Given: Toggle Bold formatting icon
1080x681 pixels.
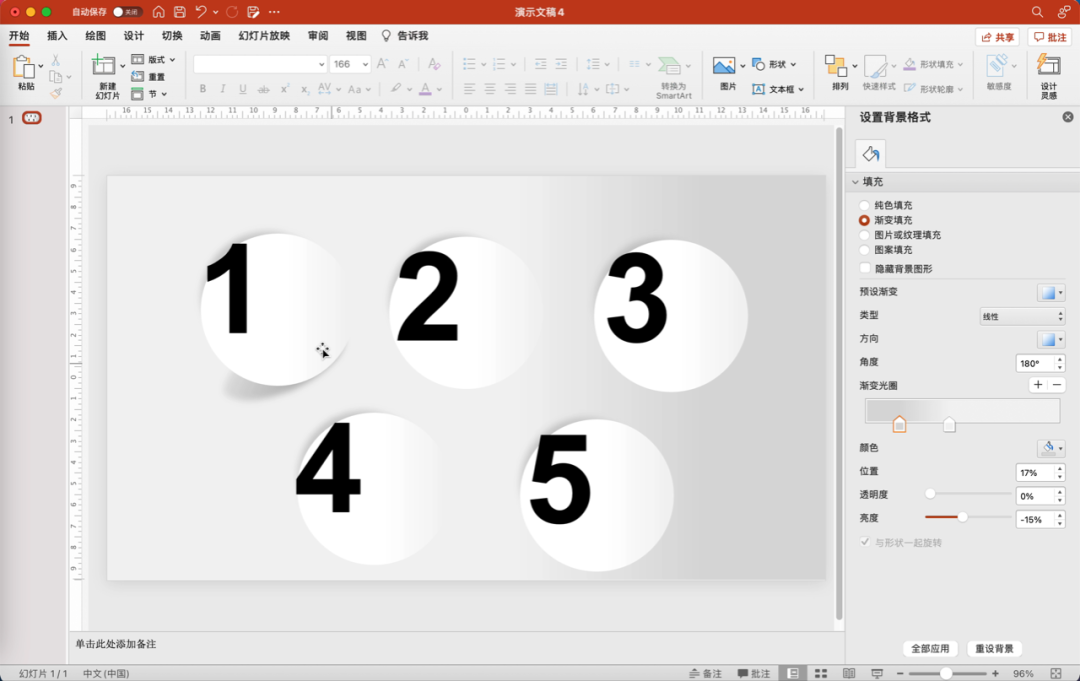Looking at the screenshot, I should point(202,89).
